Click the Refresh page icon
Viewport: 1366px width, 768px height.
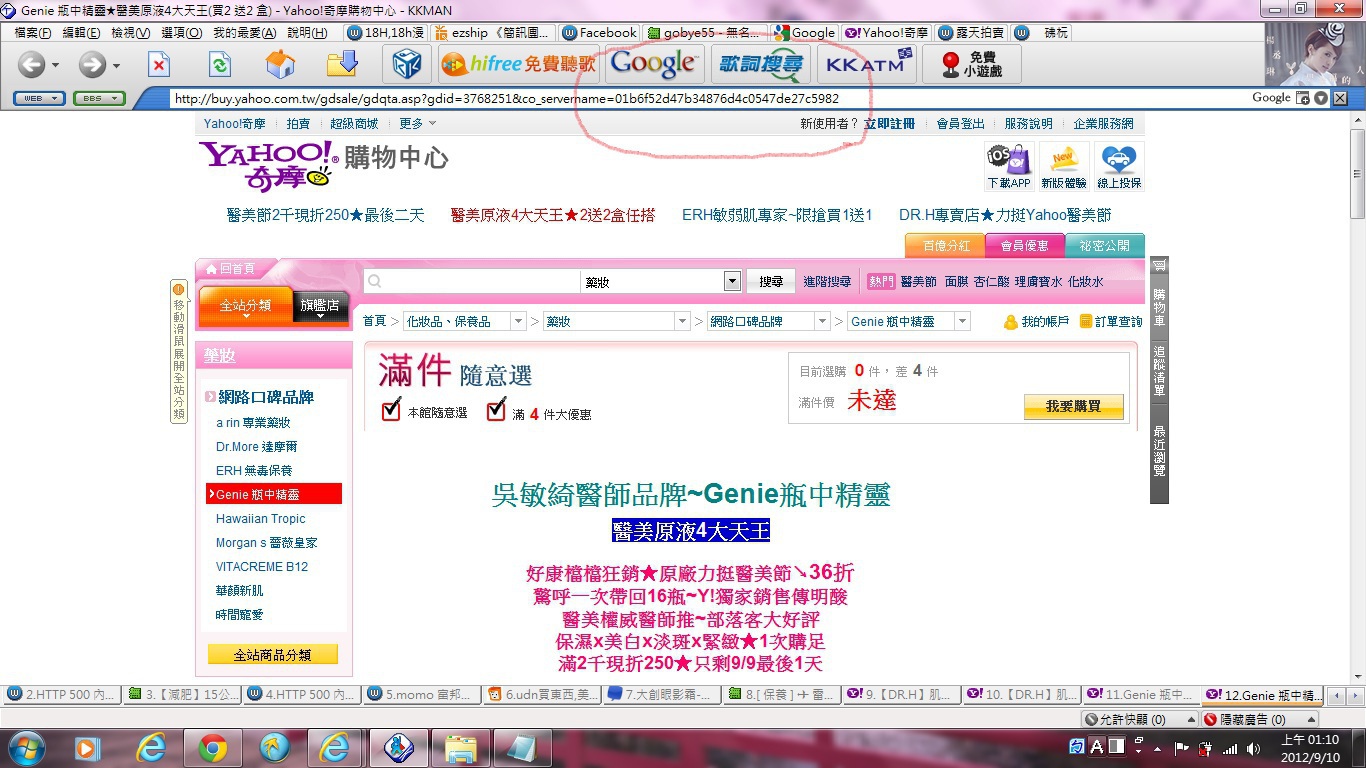coord(219,65)
